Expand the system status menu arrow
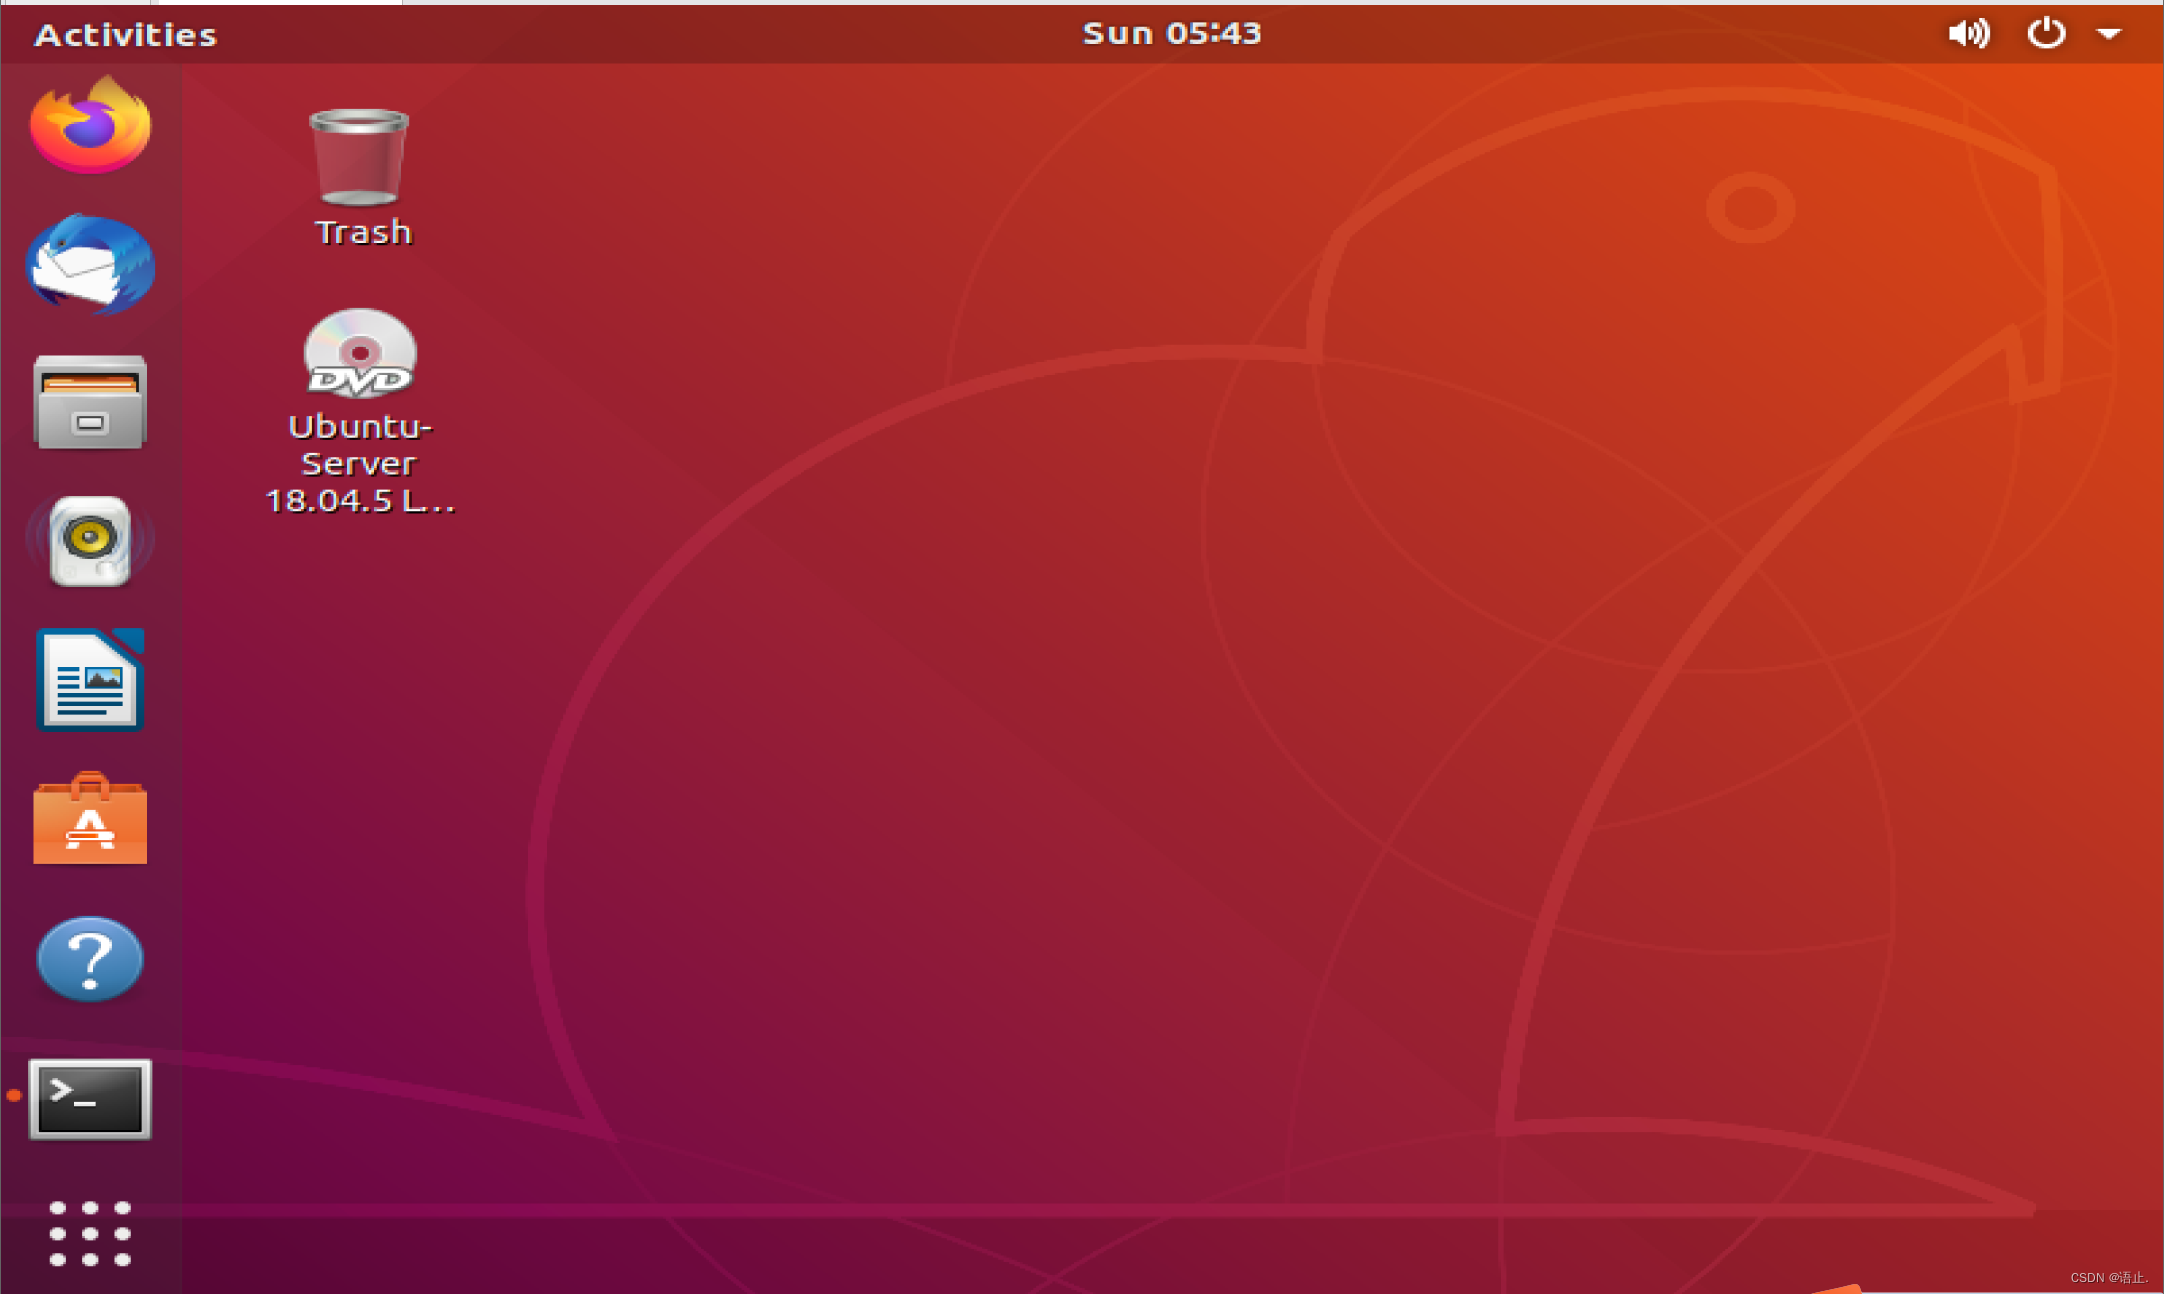The height and width of the screenshot is (1294, 2164). [2110, 33]
